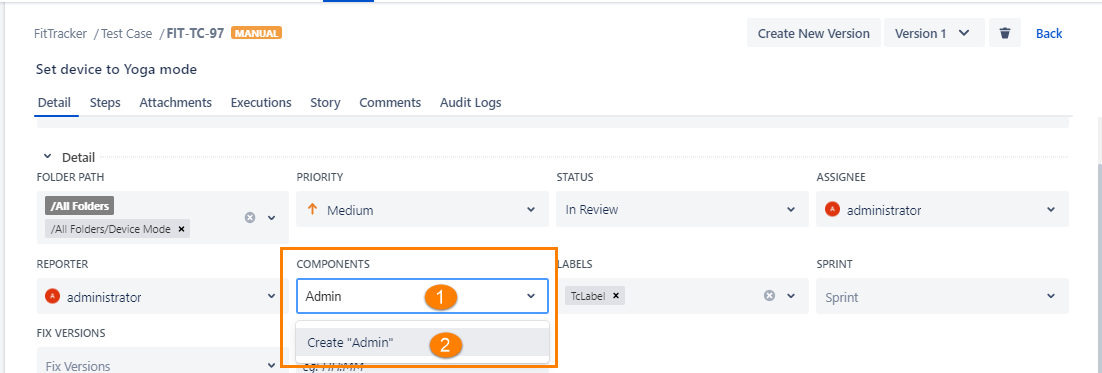
Task: Remove the TcLabel label tag
Action: pyautogui.click(x=616, y=296)
